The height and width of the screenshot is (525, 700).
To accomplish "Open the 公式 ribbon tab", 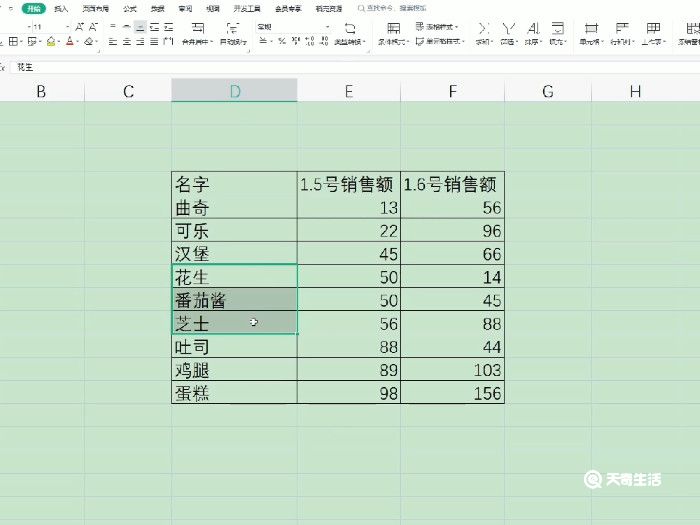I will 130,8.
